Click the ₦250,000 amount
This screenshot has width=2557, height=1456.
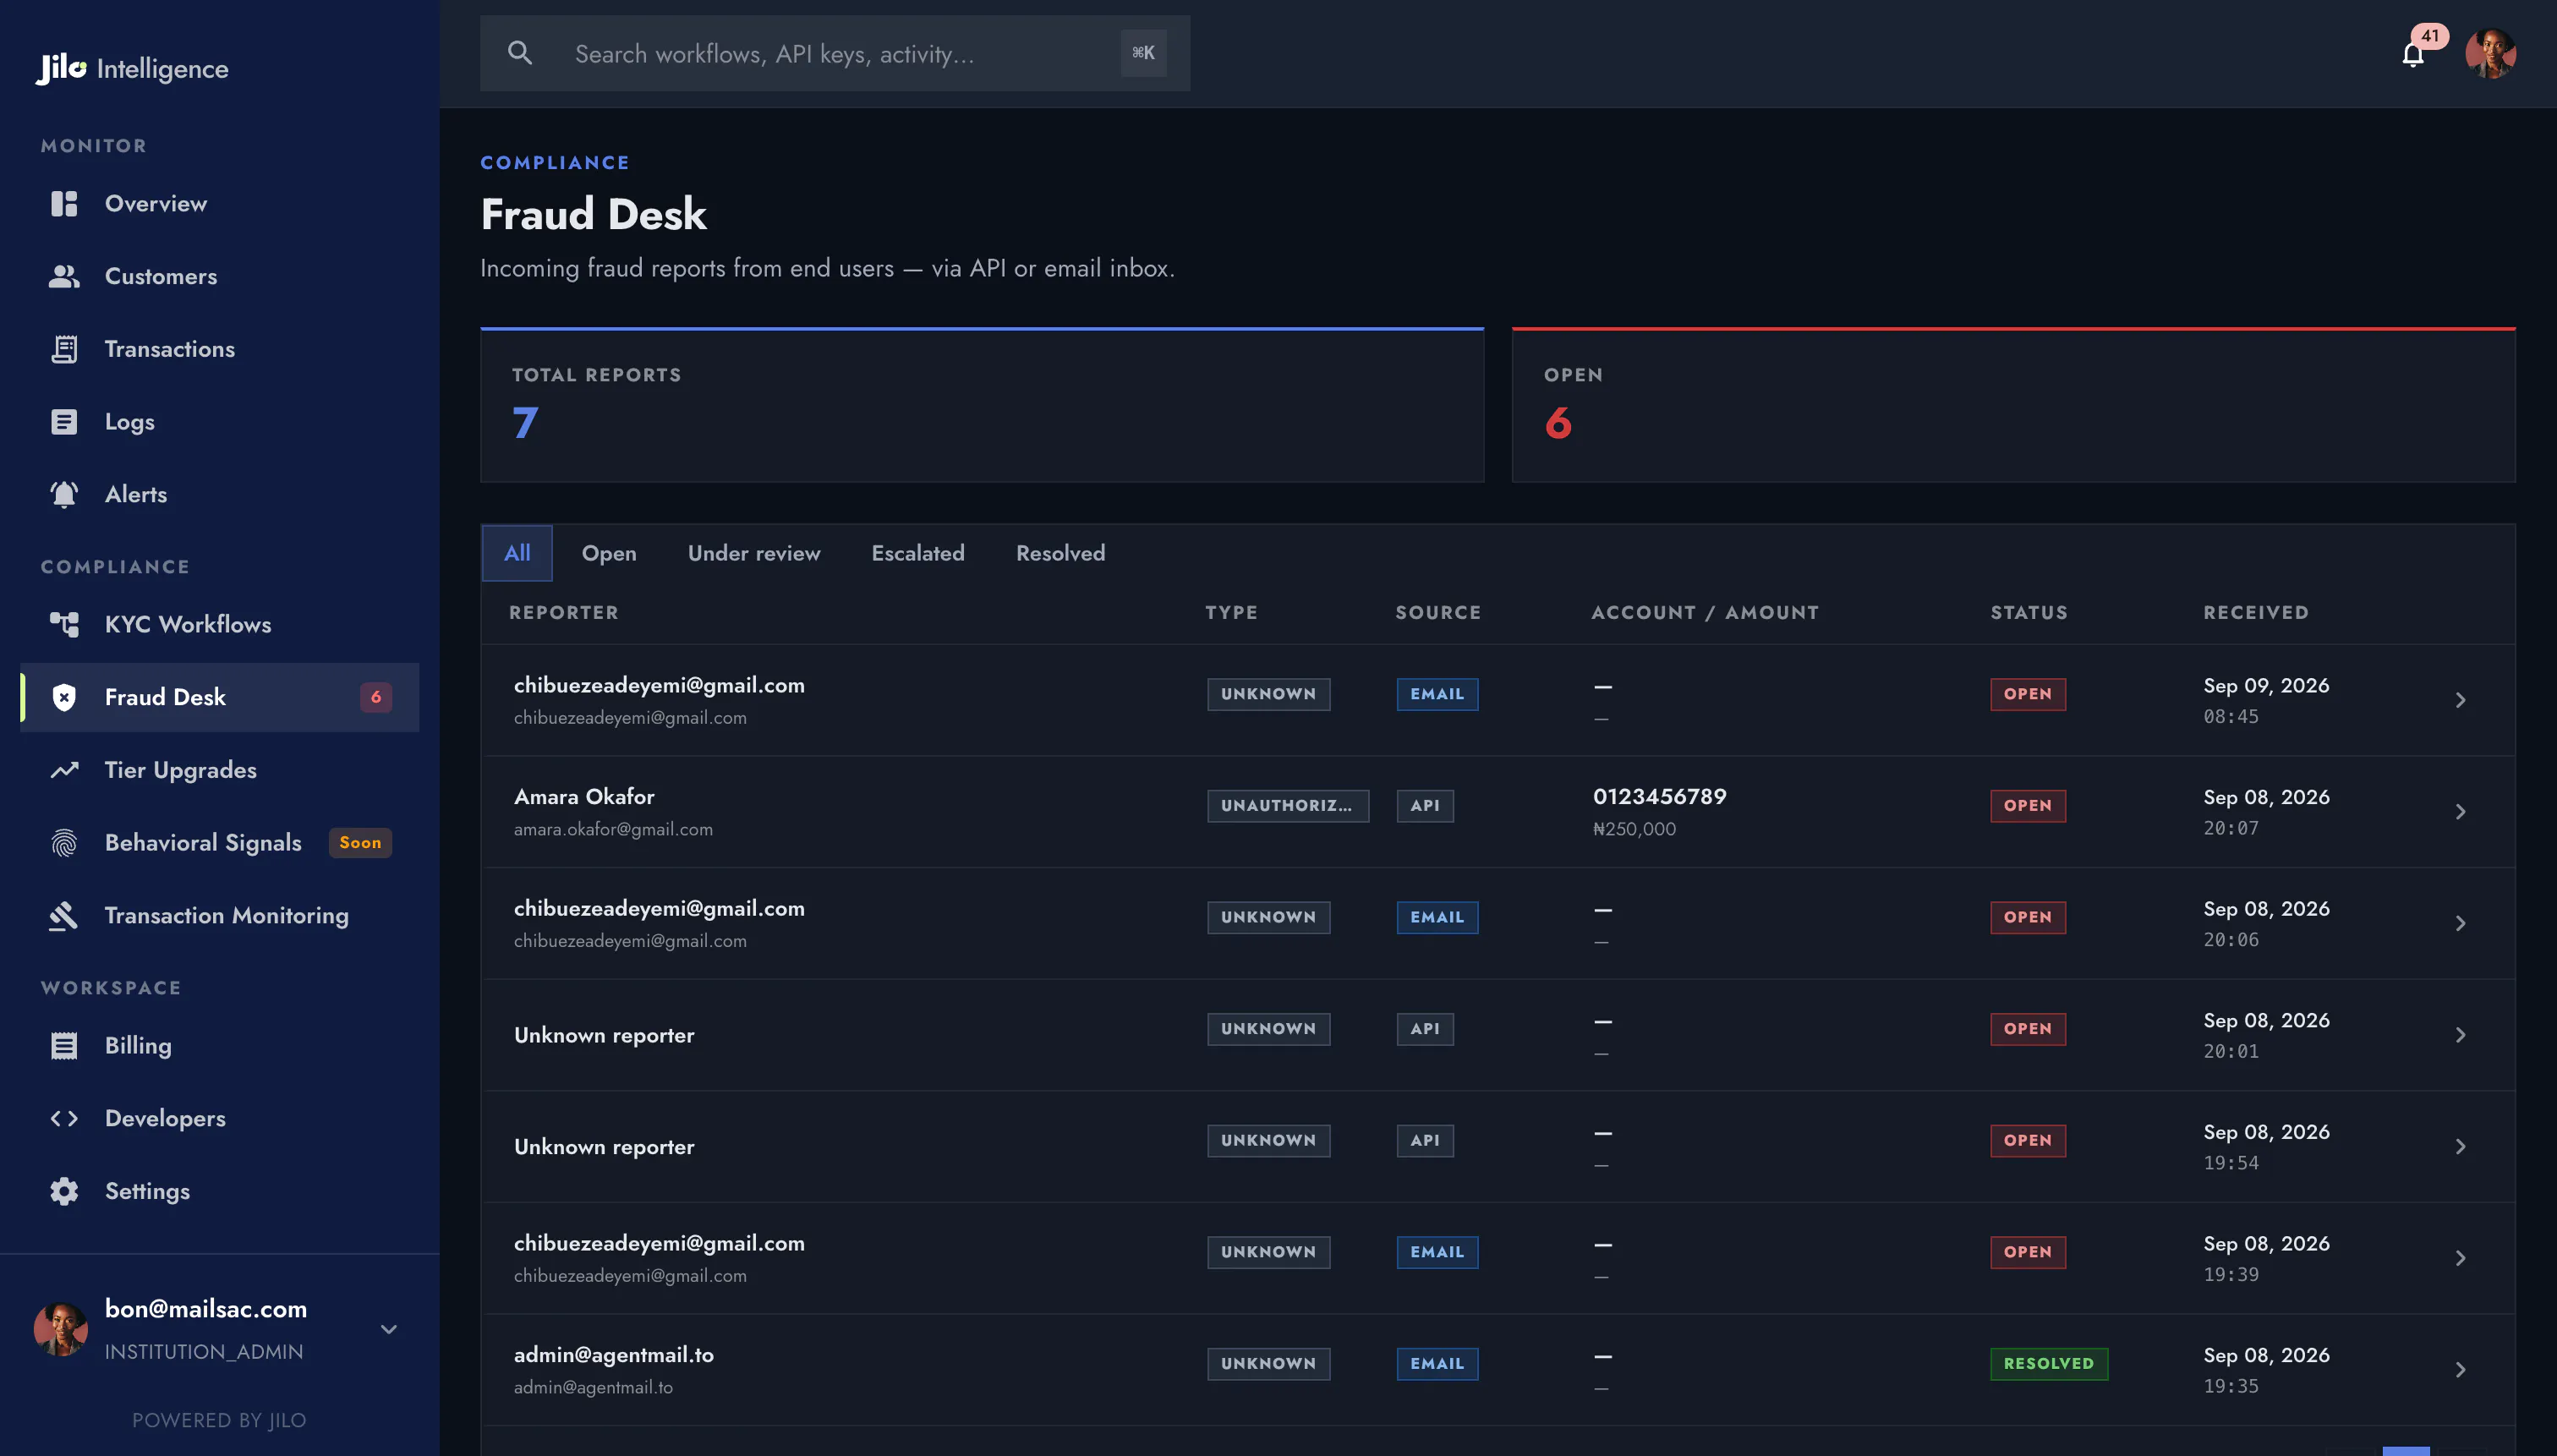pos(1634,829)
